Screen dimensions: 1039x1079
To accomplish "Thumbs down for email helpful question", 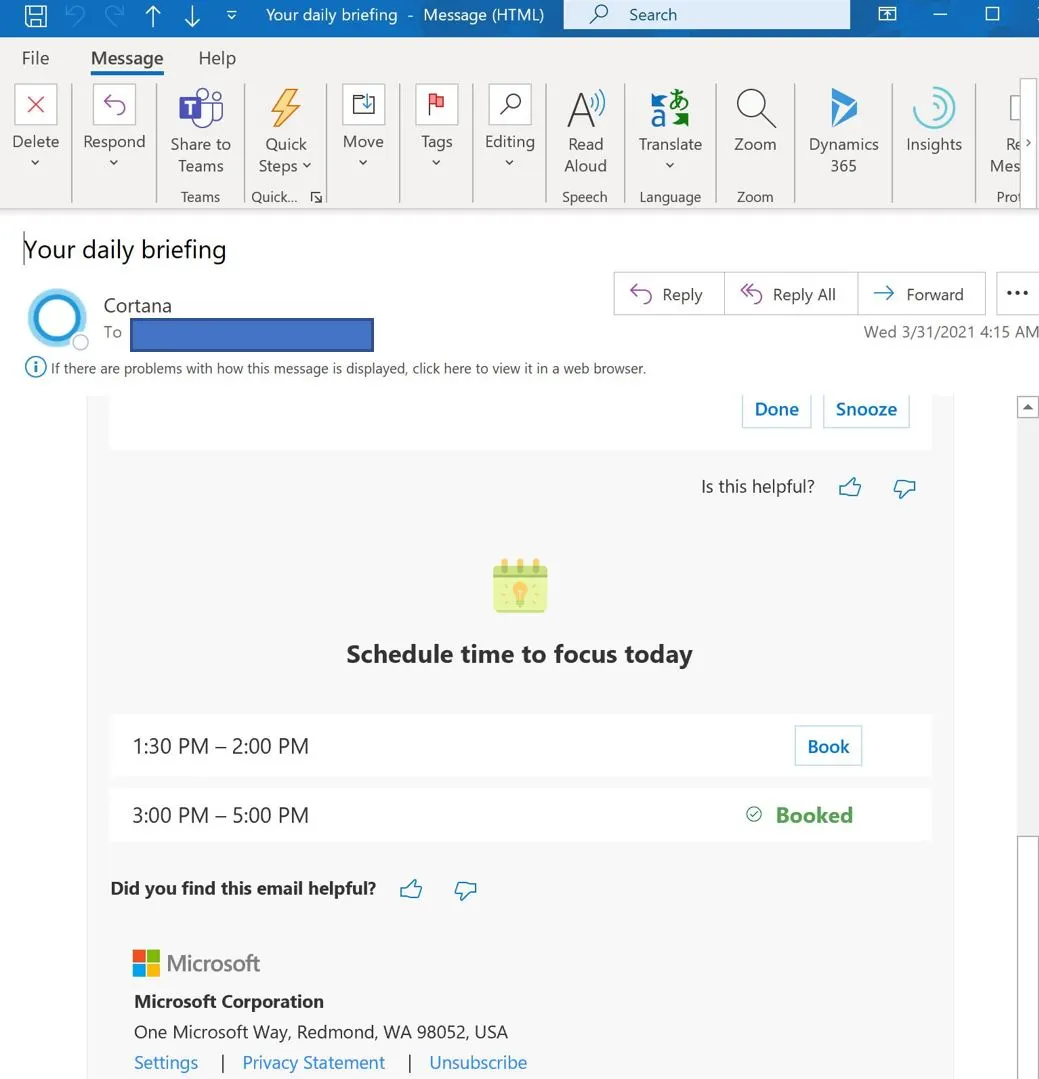I will pos(465,890).
